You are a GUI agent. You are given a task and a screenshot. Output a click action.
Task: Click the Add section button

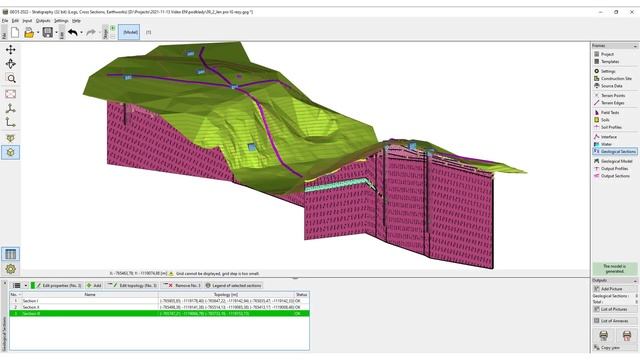coord(94,286)
